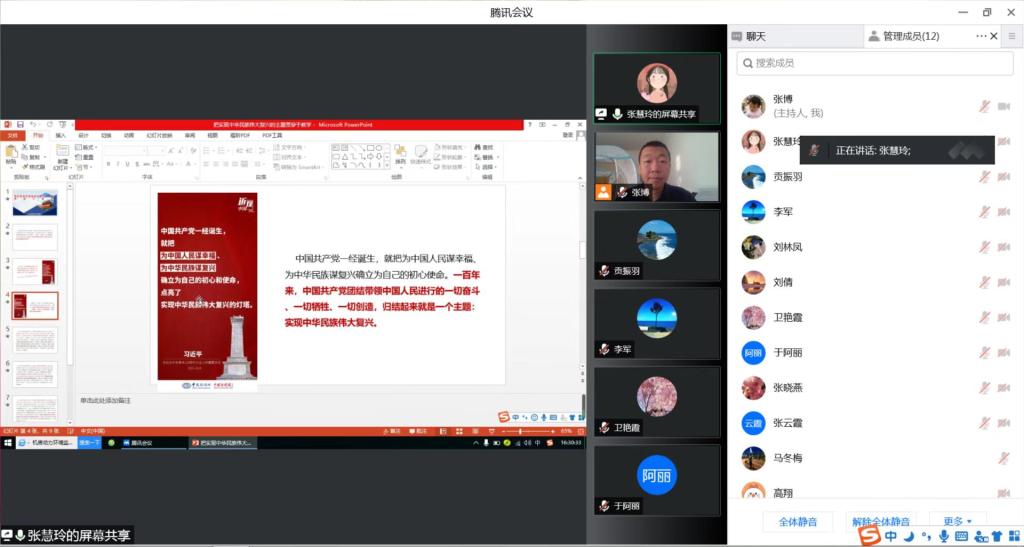The width and height of the screenshot is (1024, 547).
Task: Click the Sogou toolbar microphone icon
Action: pyautogui.click(x=942, y=537)
